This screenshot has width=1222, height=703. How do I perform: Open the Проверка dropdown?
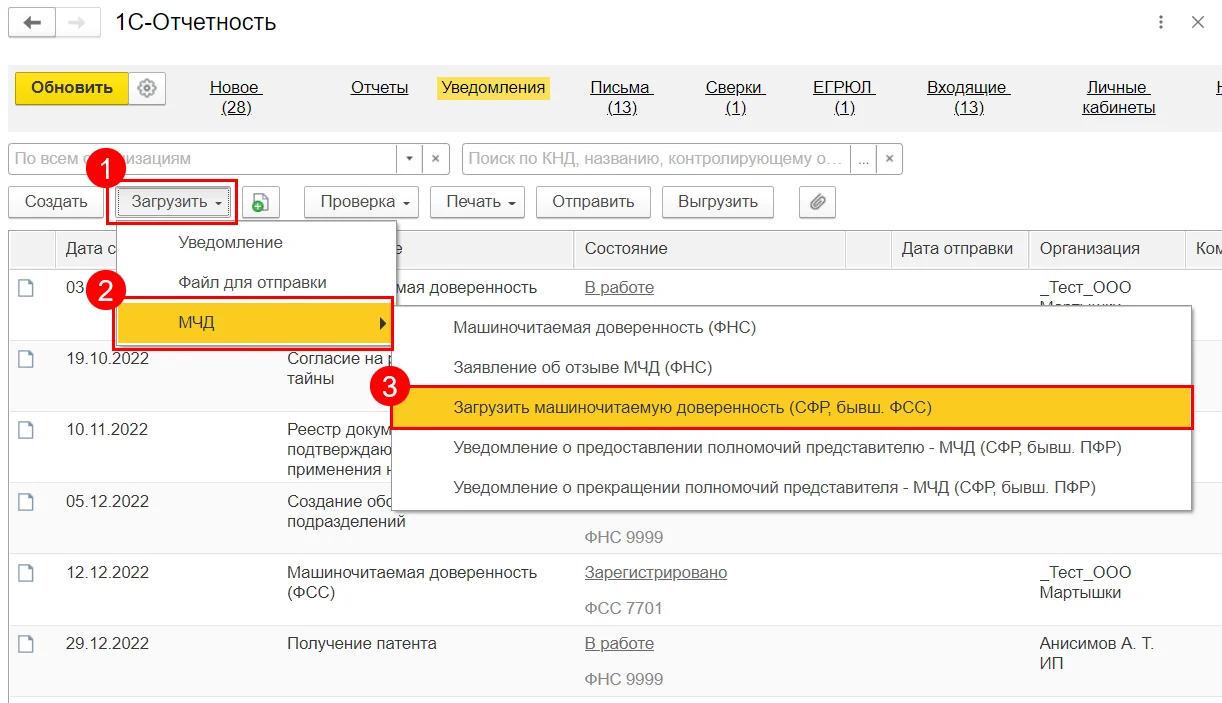pos(362,202)
